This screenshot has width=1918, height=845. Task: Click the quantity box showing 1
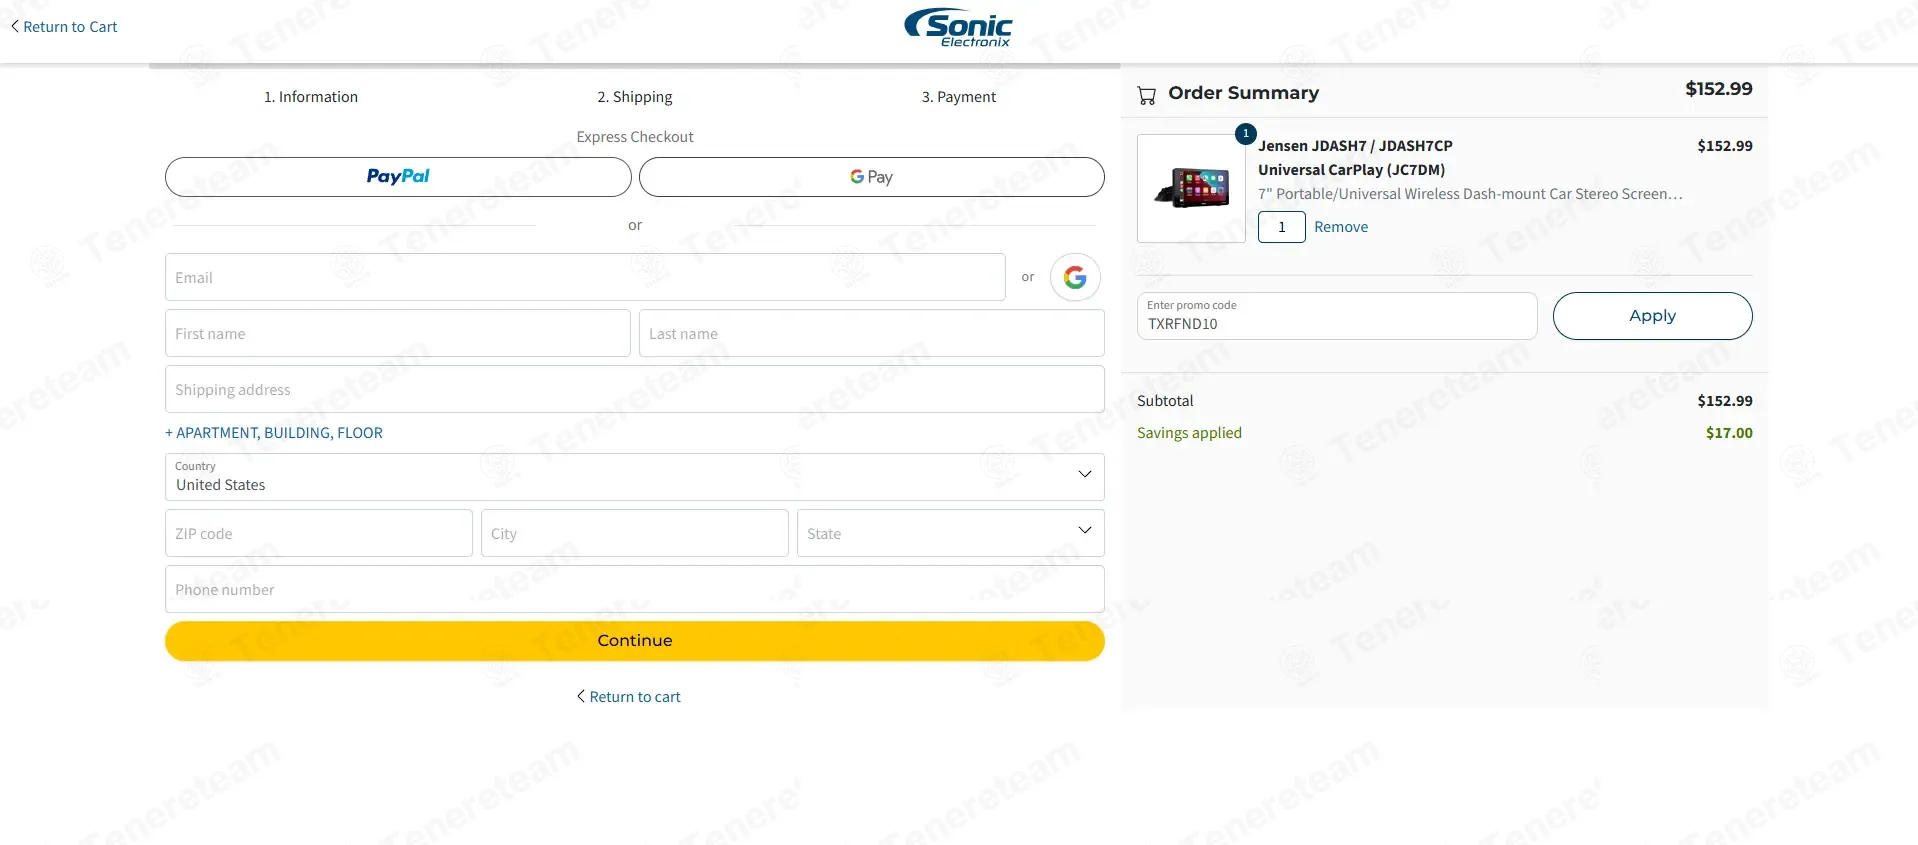tap(1281, 227)
